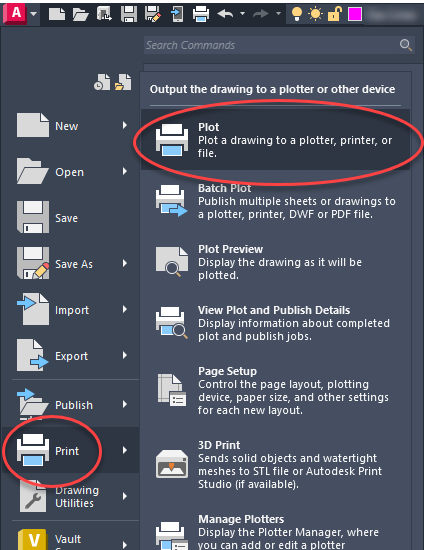Screen dimensions: 424x550
Task: Choose Batch Plot from the print options
Action: pos(276,201)
